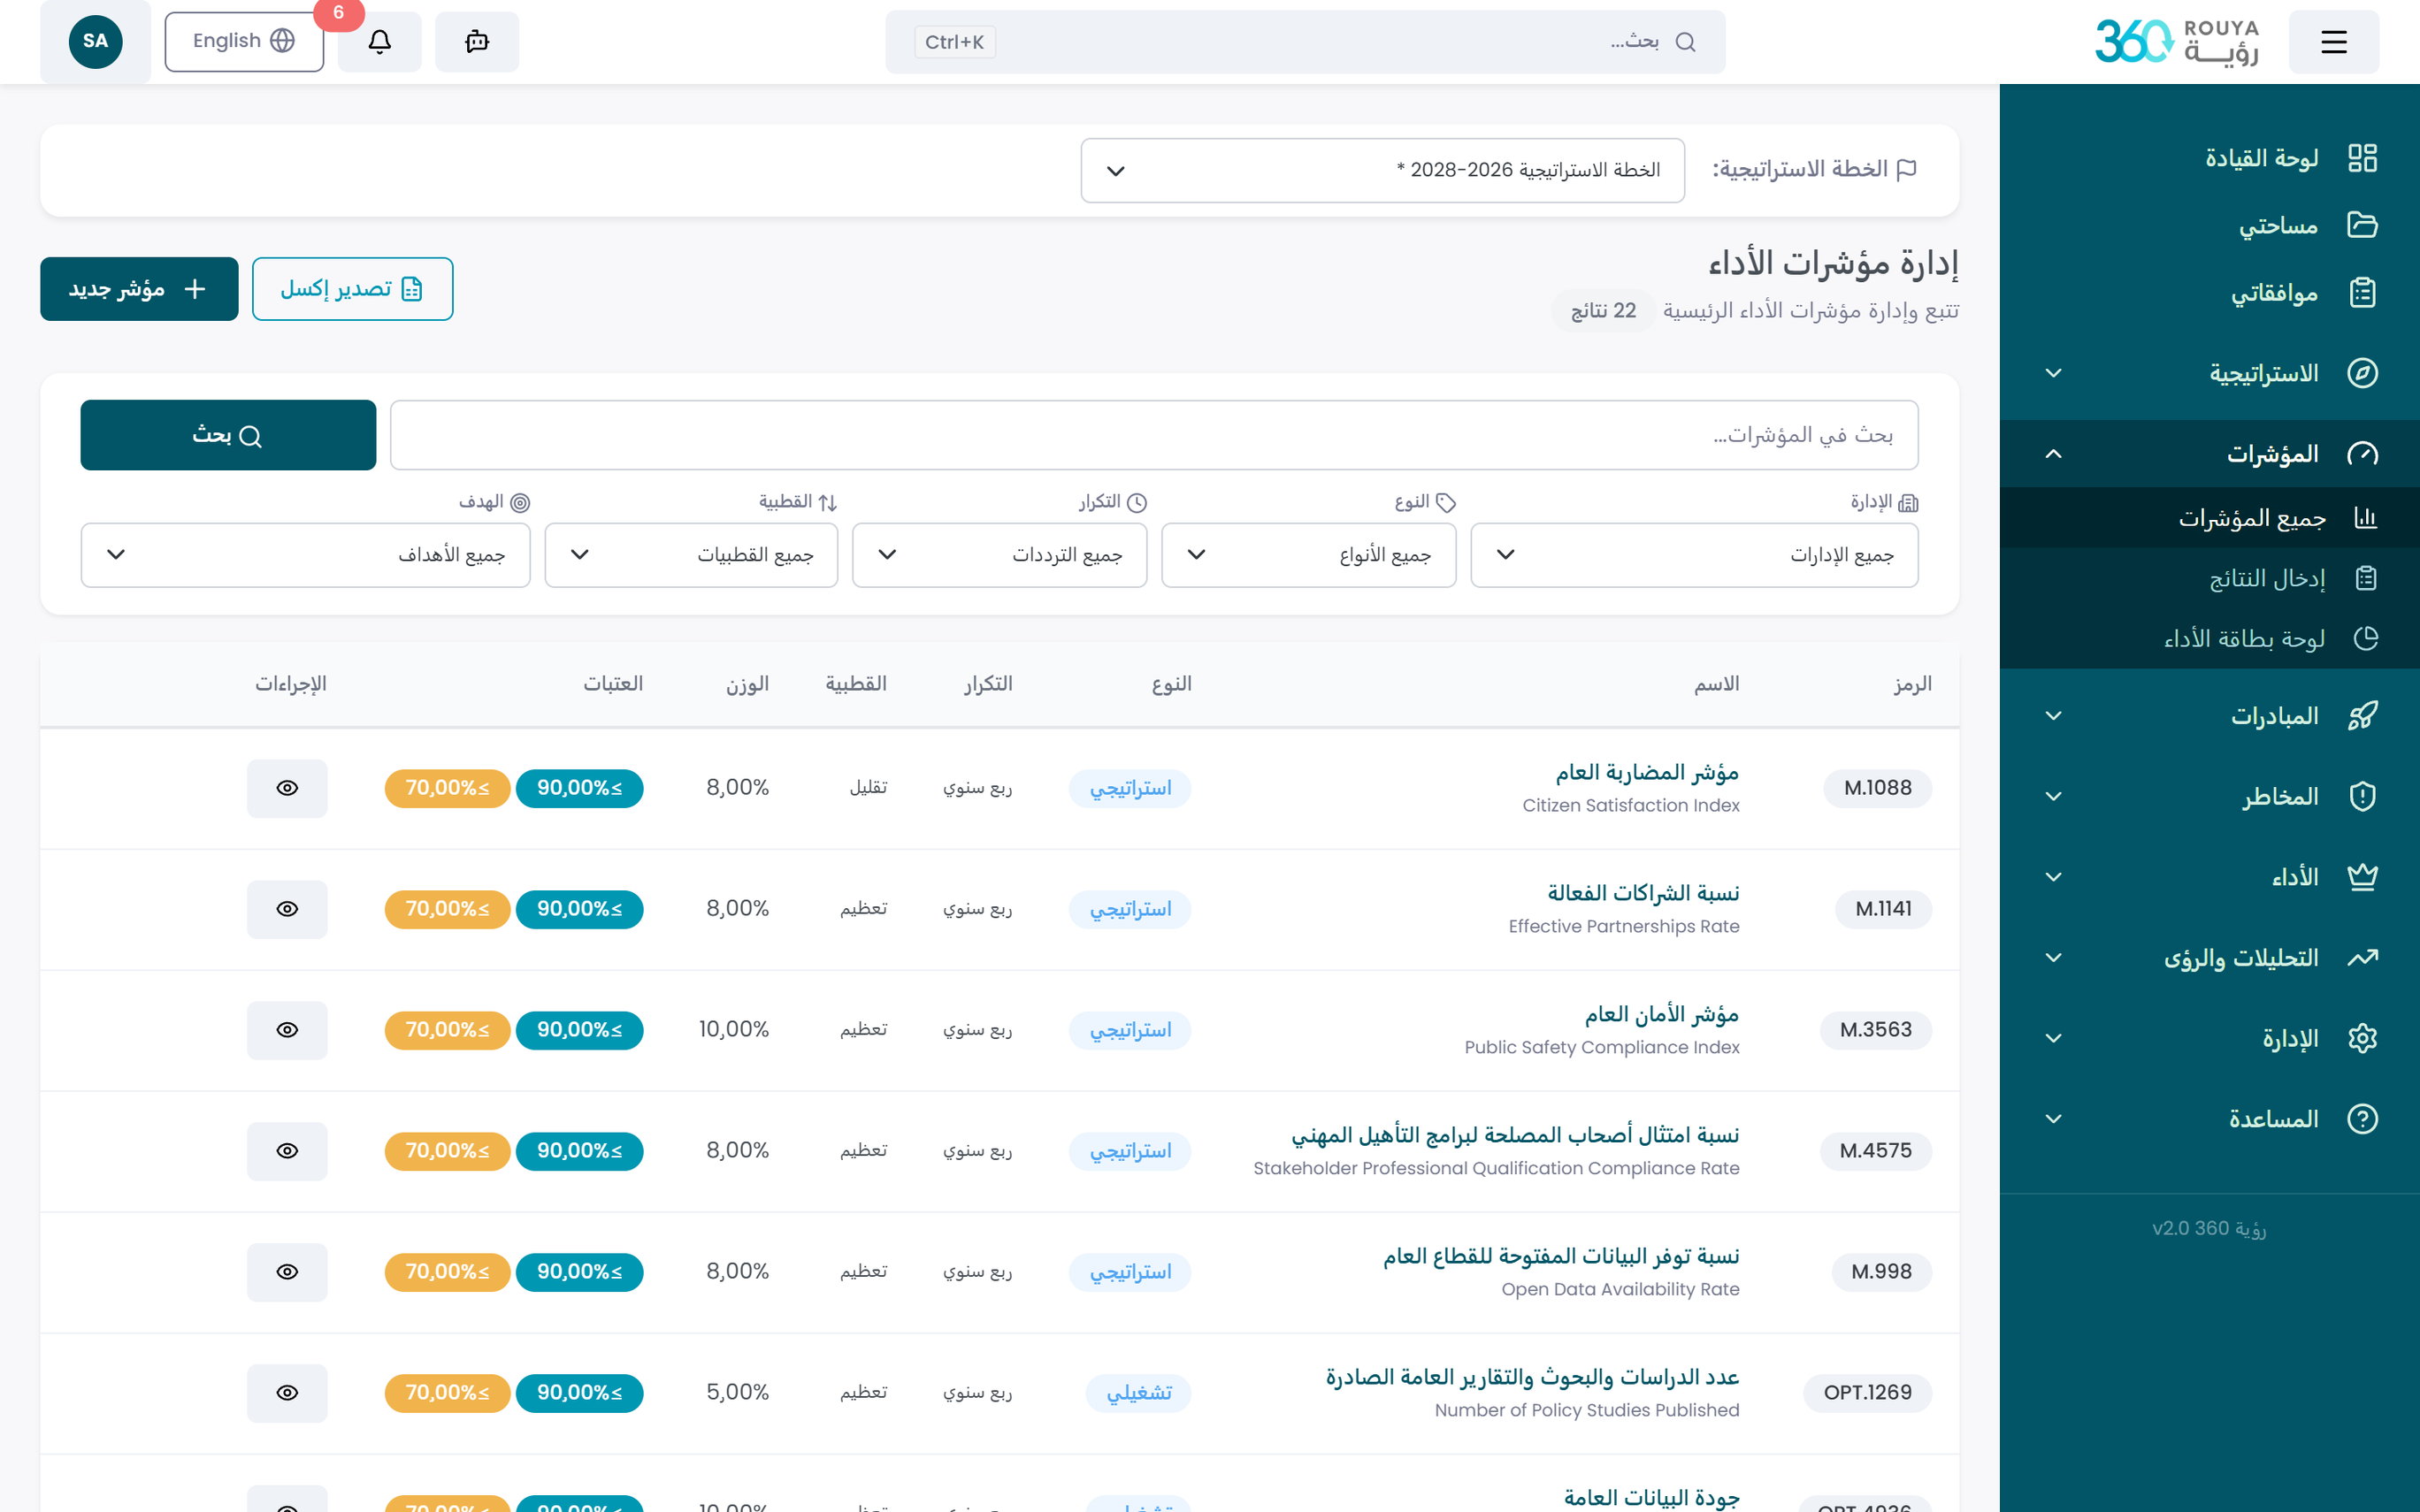Viewport: 2420px width, 1512px height.
Task: Create a new indicator with مؤشر جديد
Action: (138, 289)
